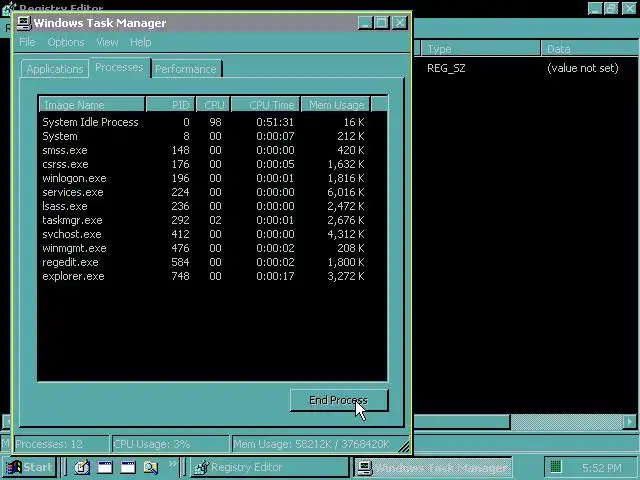640x480 pixels.
Task: Switch to Registry Editor taskbar button
Action: (x=269, y=467)
